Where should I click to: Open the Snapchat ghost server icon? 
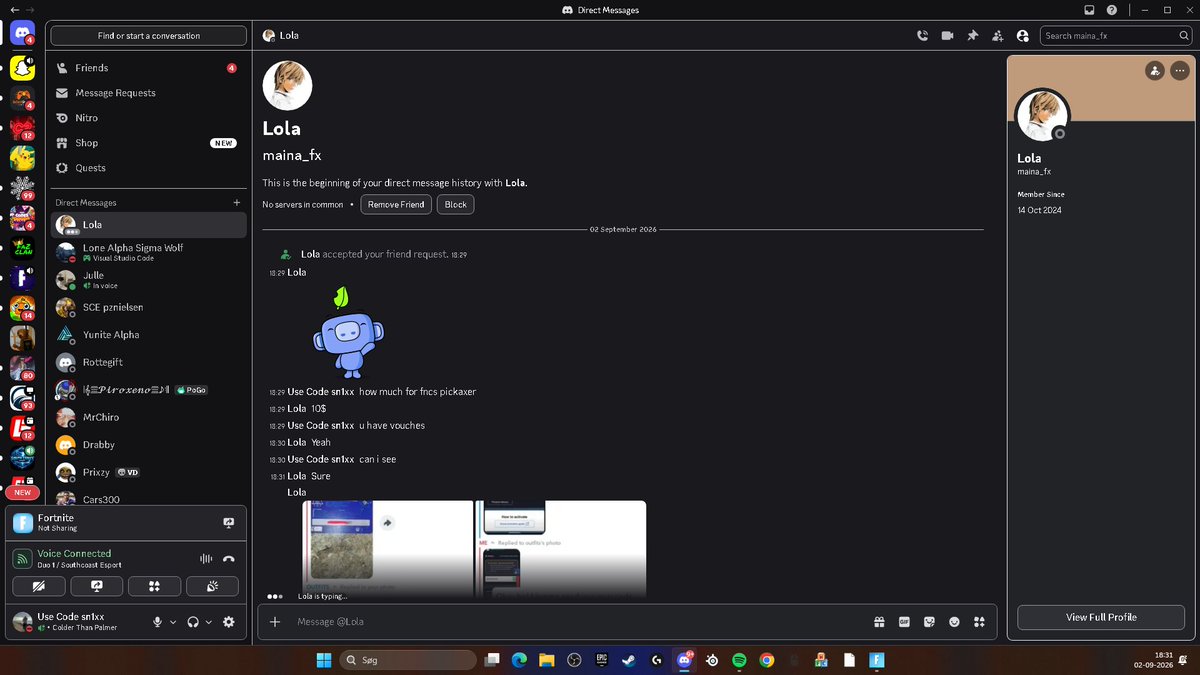[22, 68]
